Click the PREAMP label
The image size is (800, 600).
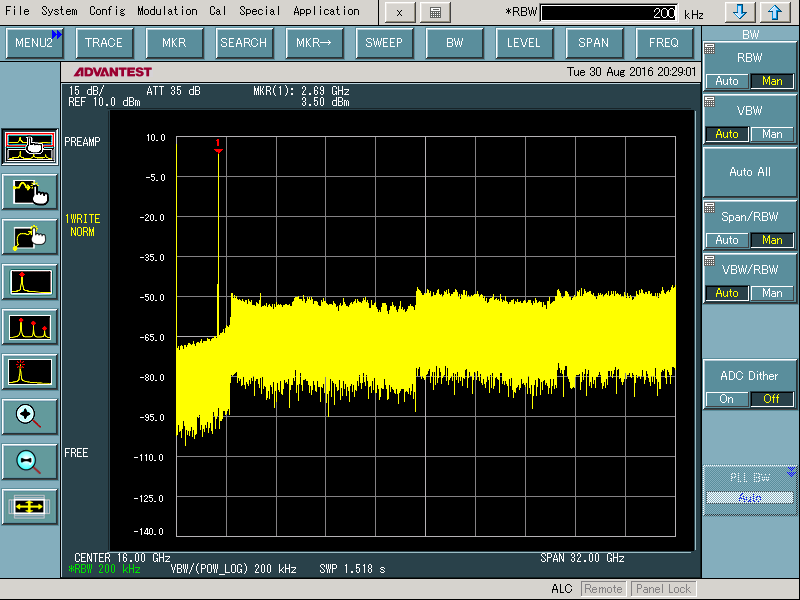coord(82,142)
